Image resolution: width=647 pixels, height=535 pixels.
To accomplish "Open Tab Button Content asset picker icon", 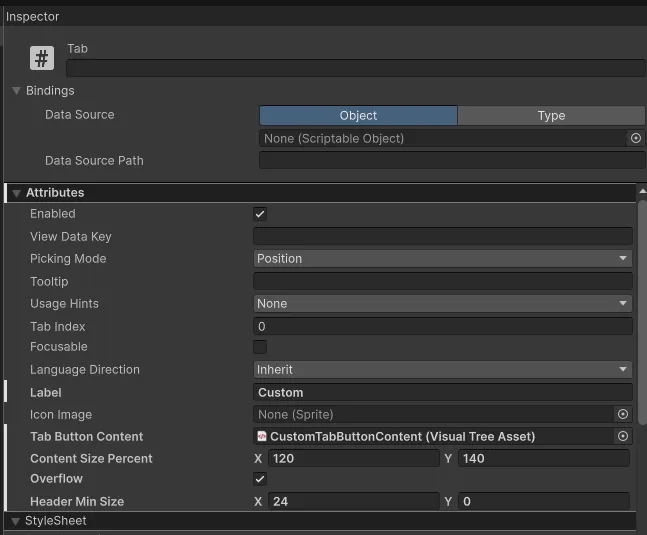I will click(x=623, y=436).
